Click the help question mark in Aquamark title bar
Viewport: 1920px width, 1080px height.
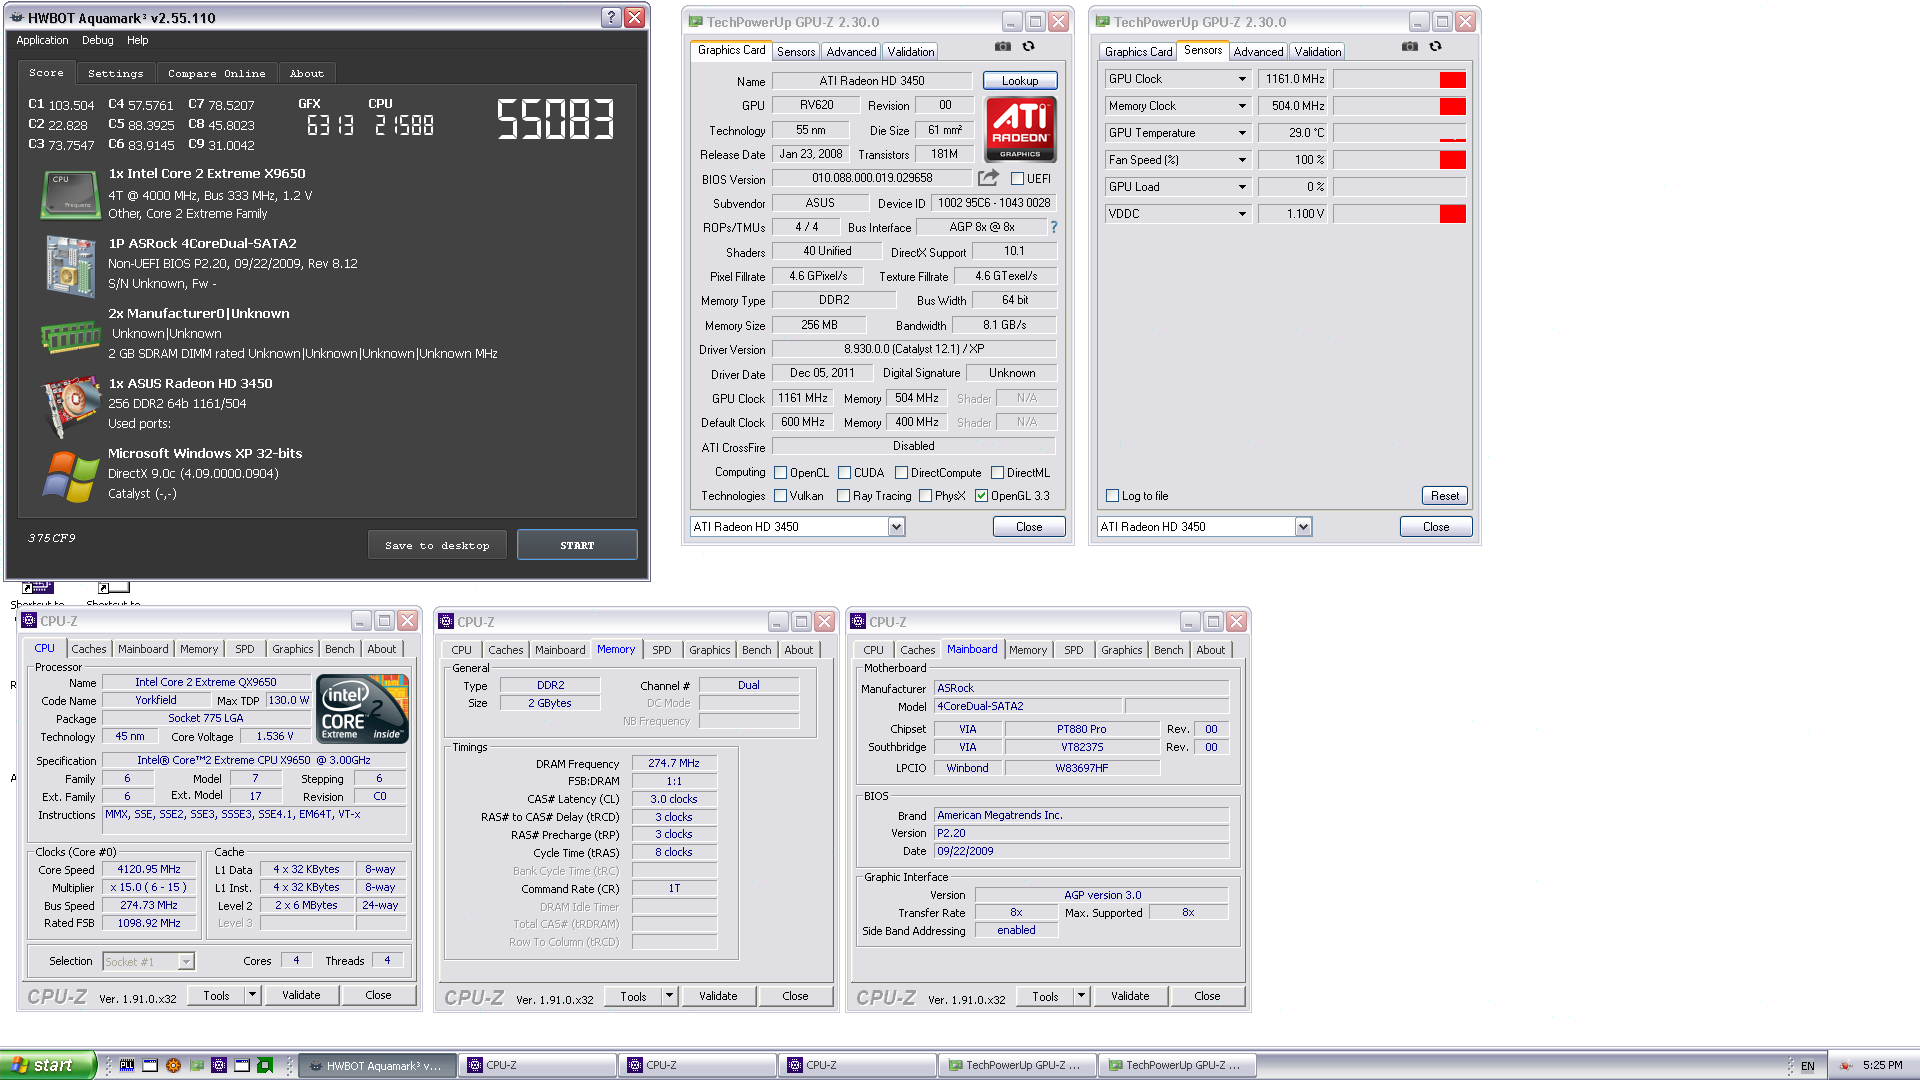click(x=611, y=17)
